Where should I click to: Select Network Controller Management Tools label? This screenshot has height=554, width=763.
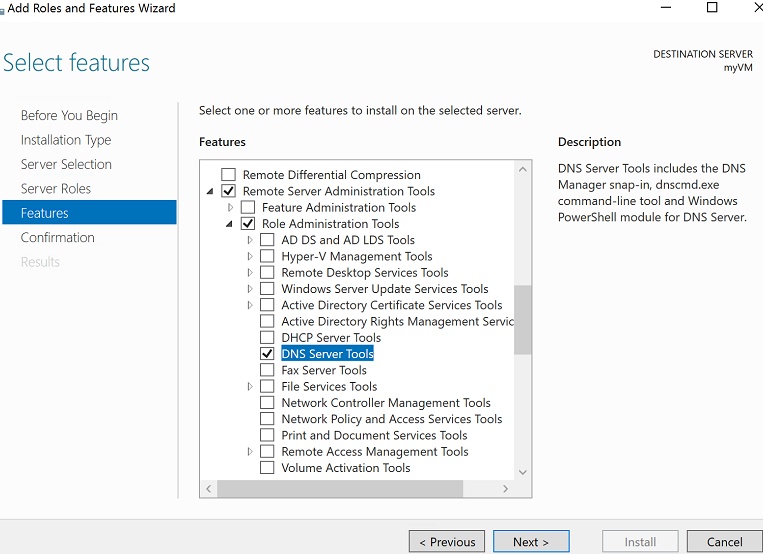click(386, 403)
